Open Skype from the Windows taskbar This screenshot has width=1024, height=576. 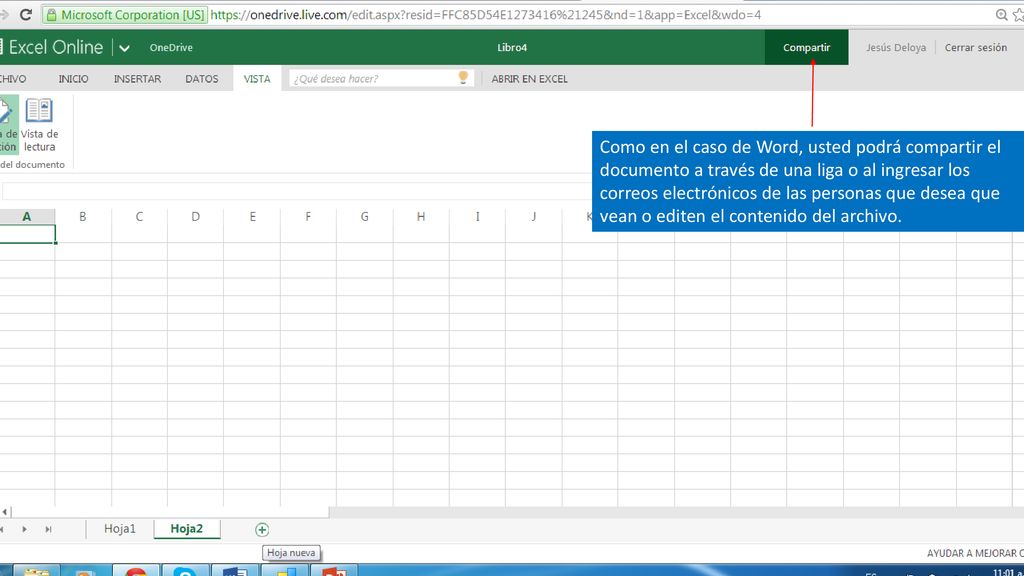click(x=185, y=571)
